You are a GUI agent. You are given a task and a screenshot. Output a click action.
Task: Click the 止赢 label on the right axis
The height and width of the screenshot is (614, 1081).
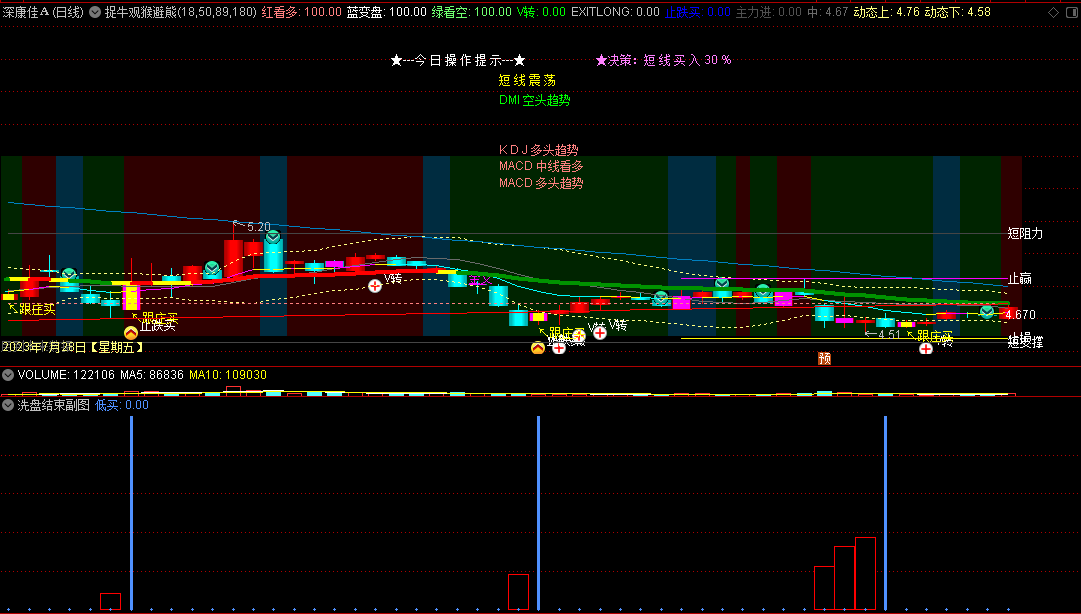pyautogui.click(x=1020, y=278)
